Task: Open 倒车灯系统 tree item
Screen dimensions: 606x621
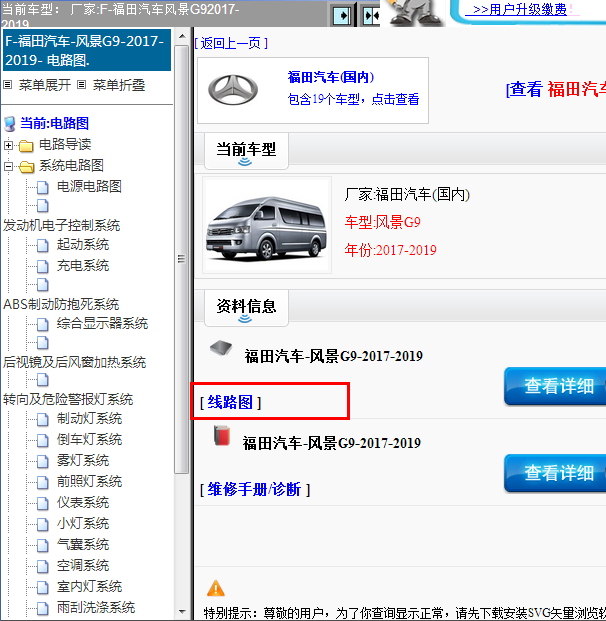Action: coord(89,440)
